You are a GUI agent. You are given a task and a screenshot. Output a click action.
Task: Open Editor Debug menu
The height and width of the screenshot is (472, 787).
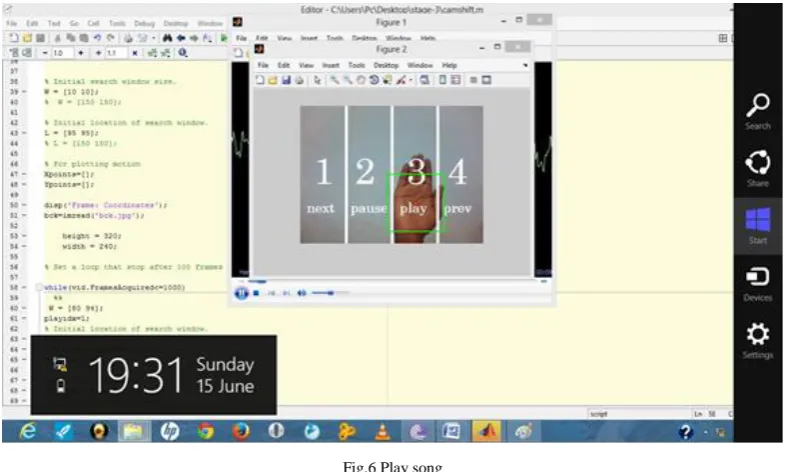pos(144,24)
